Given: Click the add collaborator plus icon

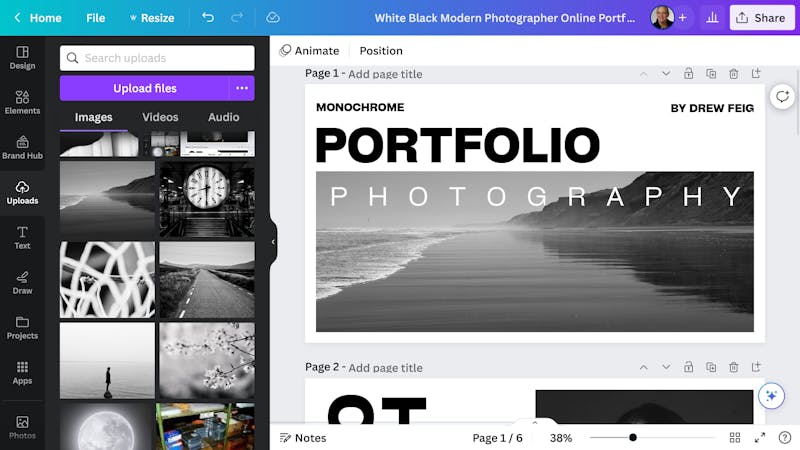Looking at the screenshot, I should [682, 18].
